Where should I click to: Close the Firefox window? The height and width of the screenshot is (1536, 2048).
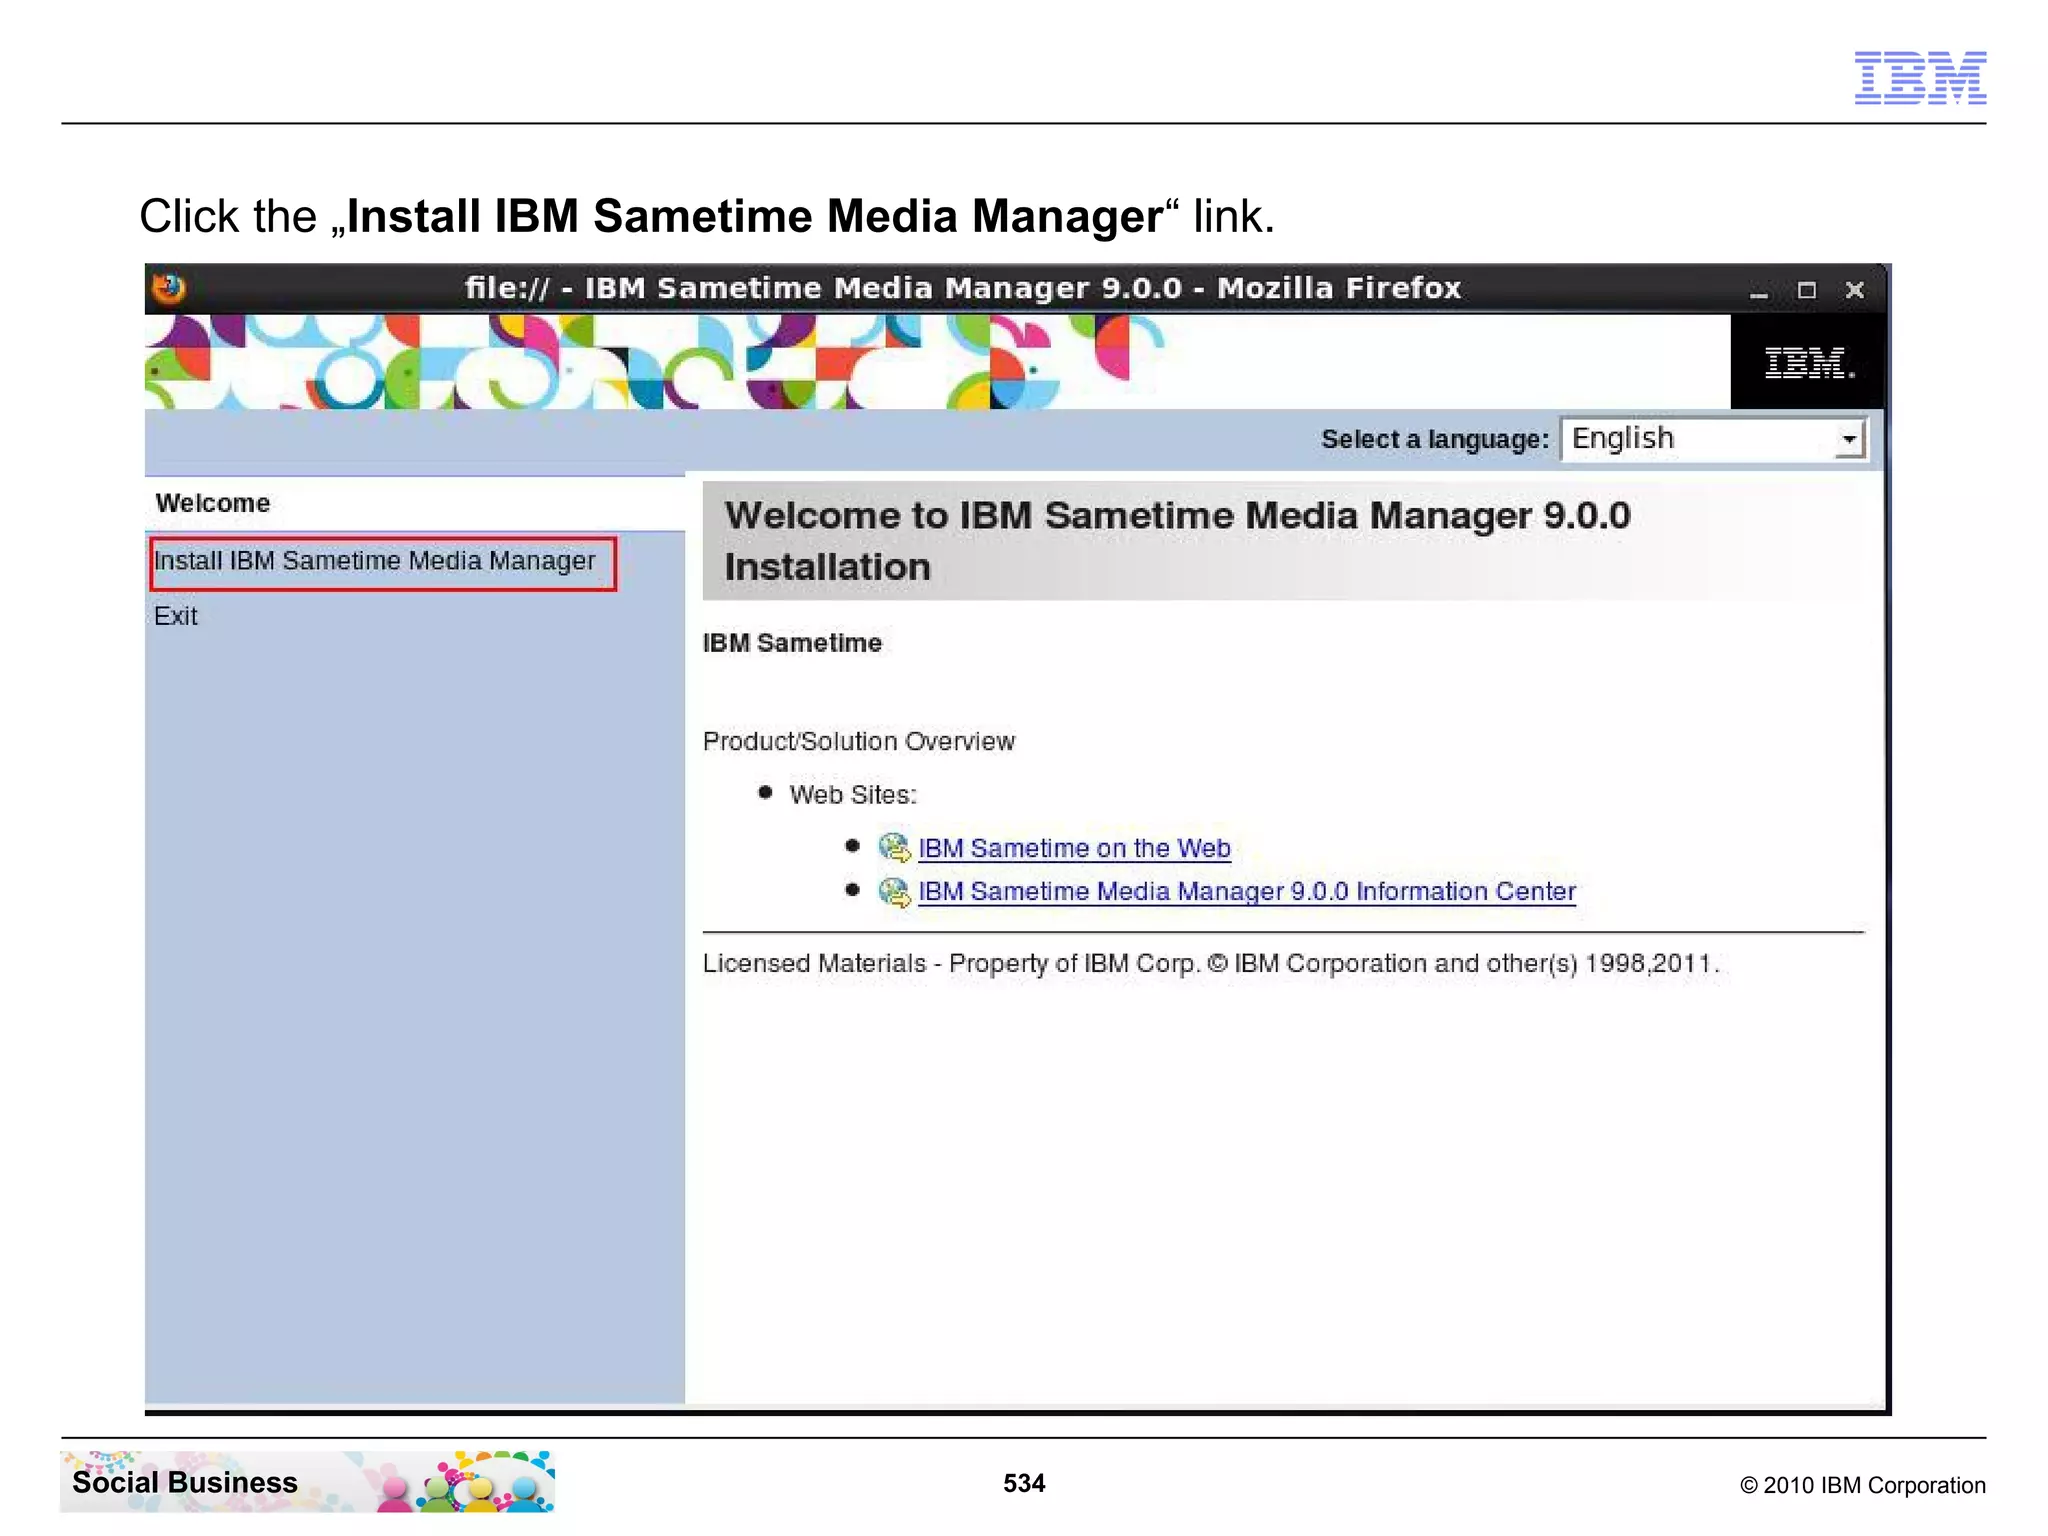[1855, 290]
